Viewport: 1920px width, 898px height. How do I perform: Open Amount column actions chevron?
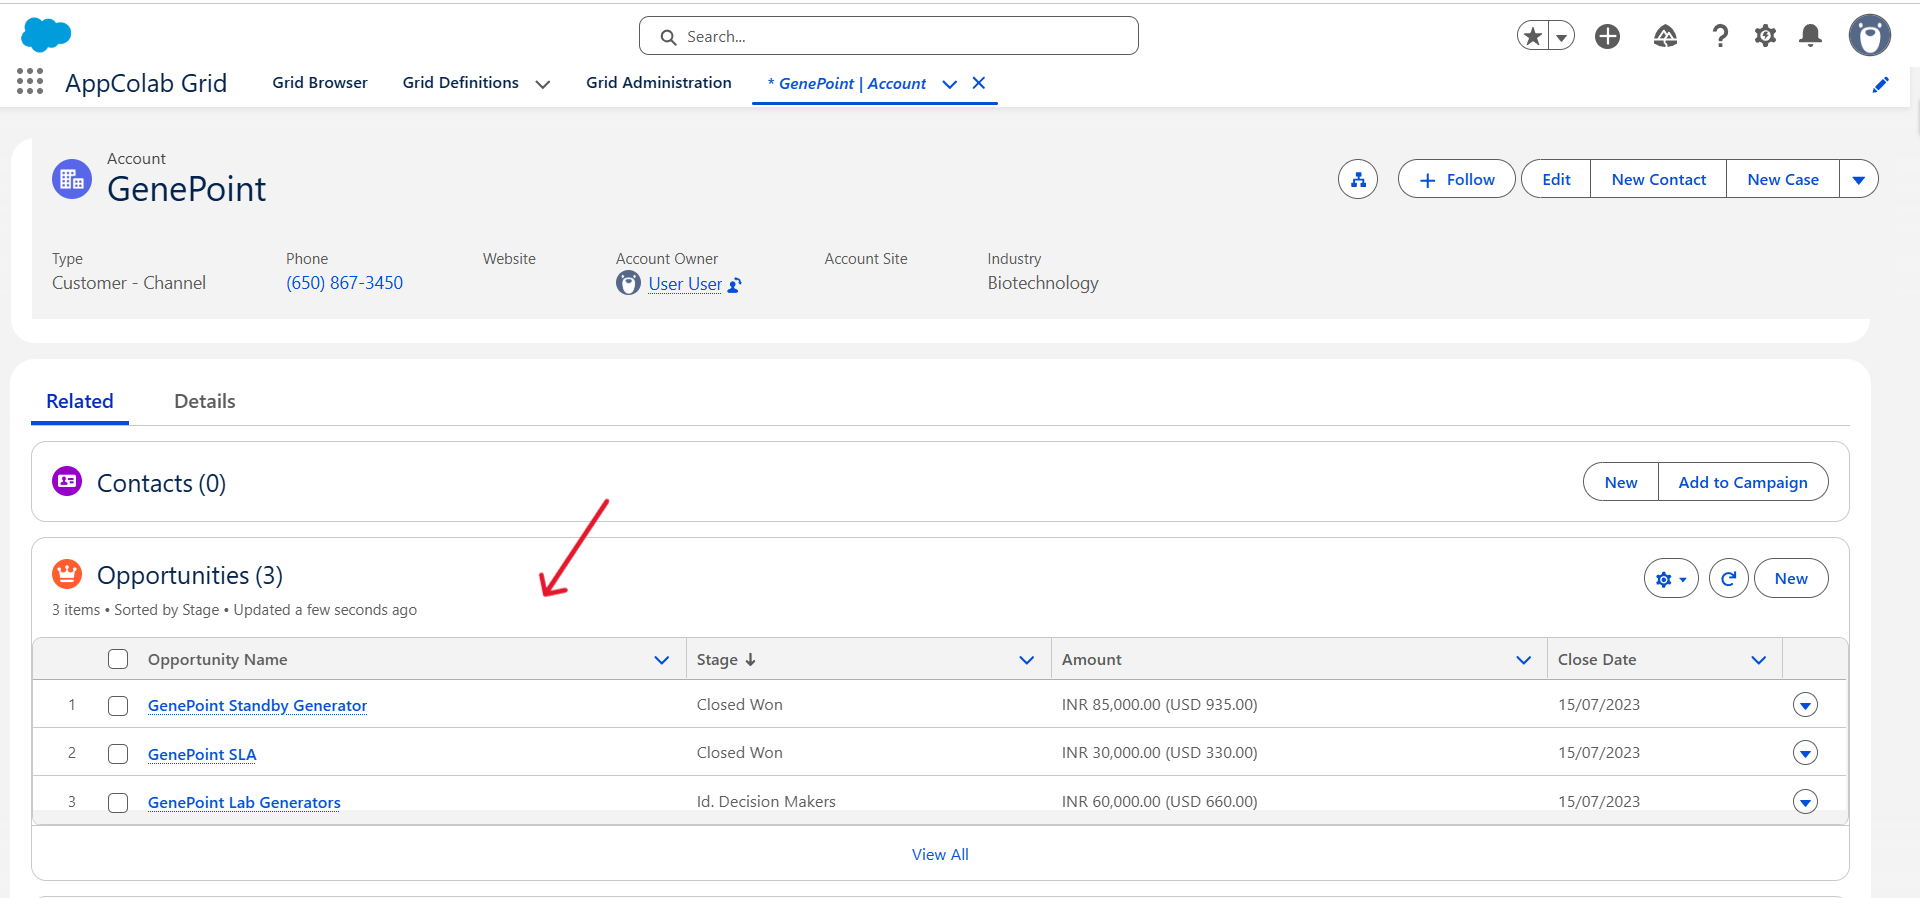1524,660
